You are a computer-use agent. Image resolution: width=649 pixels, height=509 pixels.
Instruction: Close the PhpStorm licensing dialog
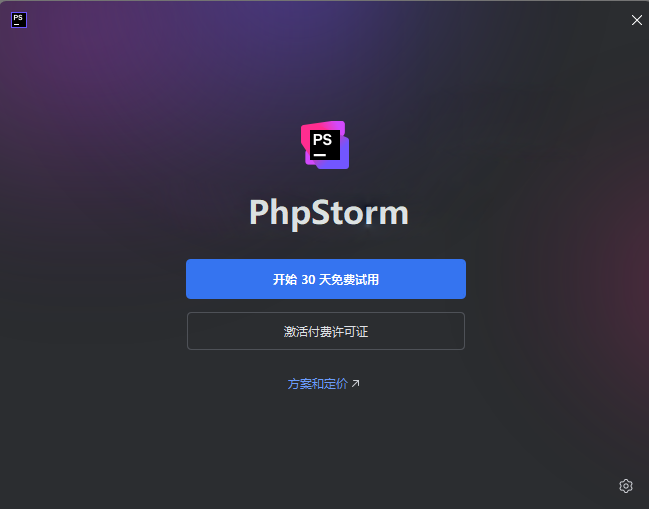pyautogui.click(x=637, y=20)
